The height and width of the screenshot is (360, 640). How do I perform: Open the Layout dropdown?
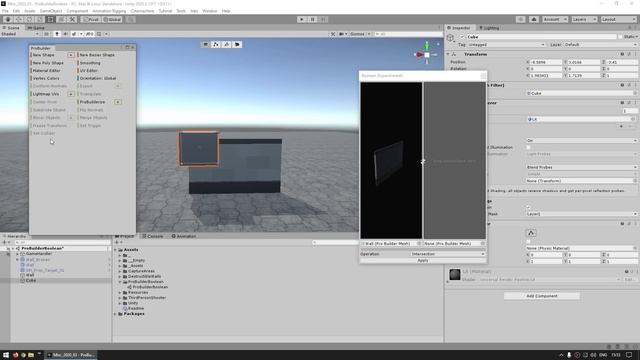[x=618, y=19]
